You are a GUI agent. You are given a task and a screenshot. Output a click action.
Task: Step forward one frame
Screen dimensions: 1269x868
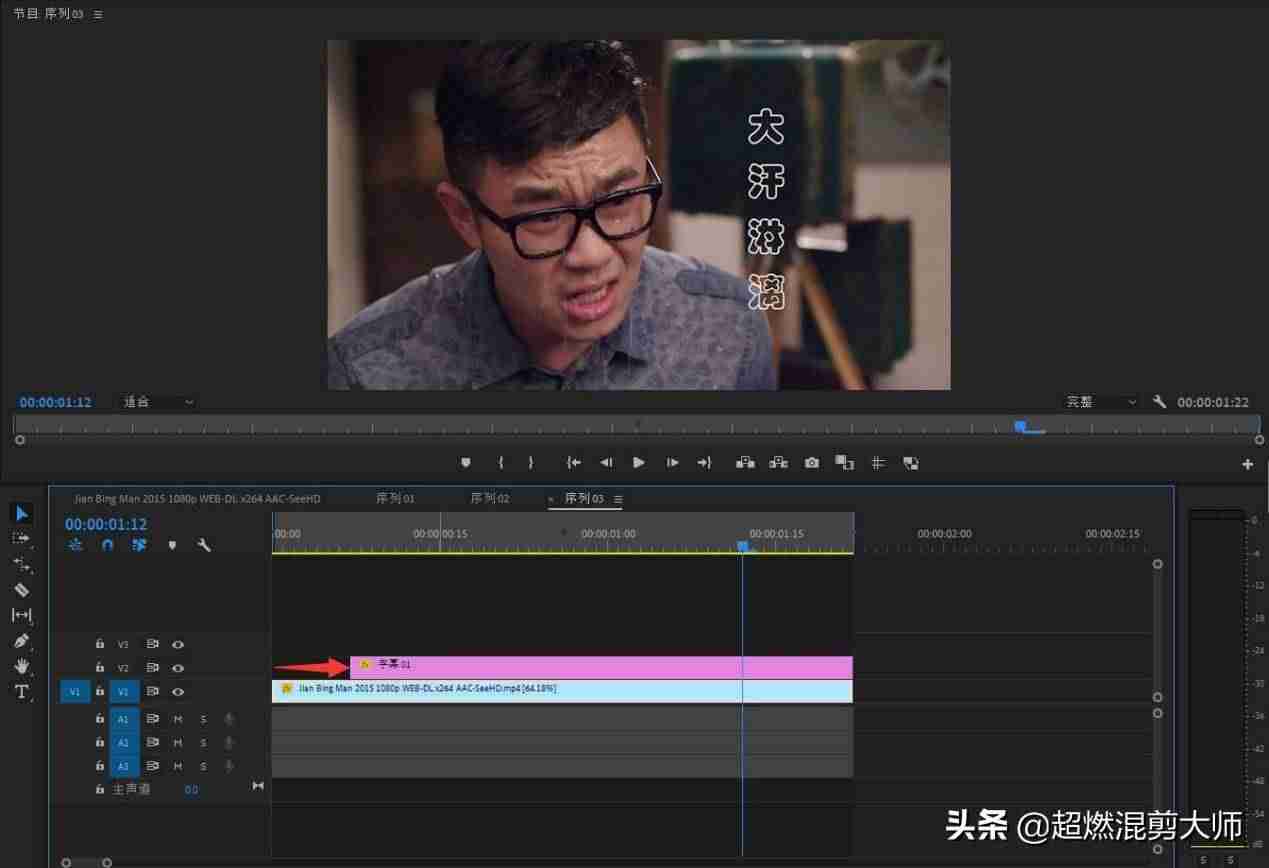(673, 463)
